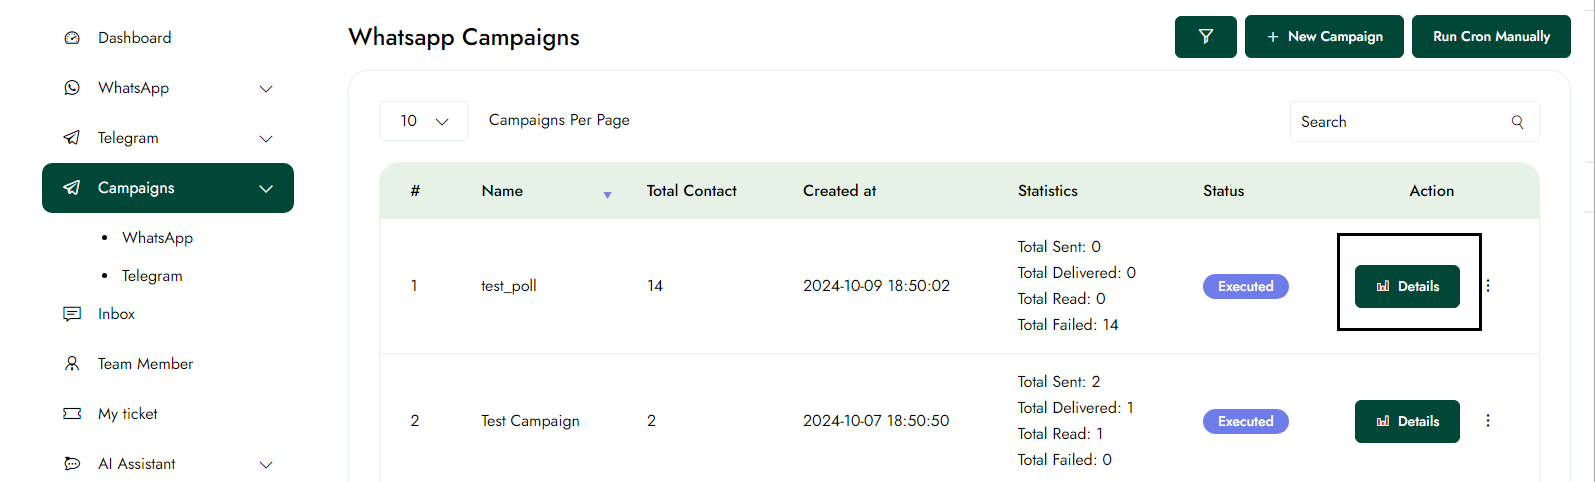This screenshot has width=1596, height=482.
Task: Expand the WhatsApp sidebar menu chevron
Action: point(266,89)
